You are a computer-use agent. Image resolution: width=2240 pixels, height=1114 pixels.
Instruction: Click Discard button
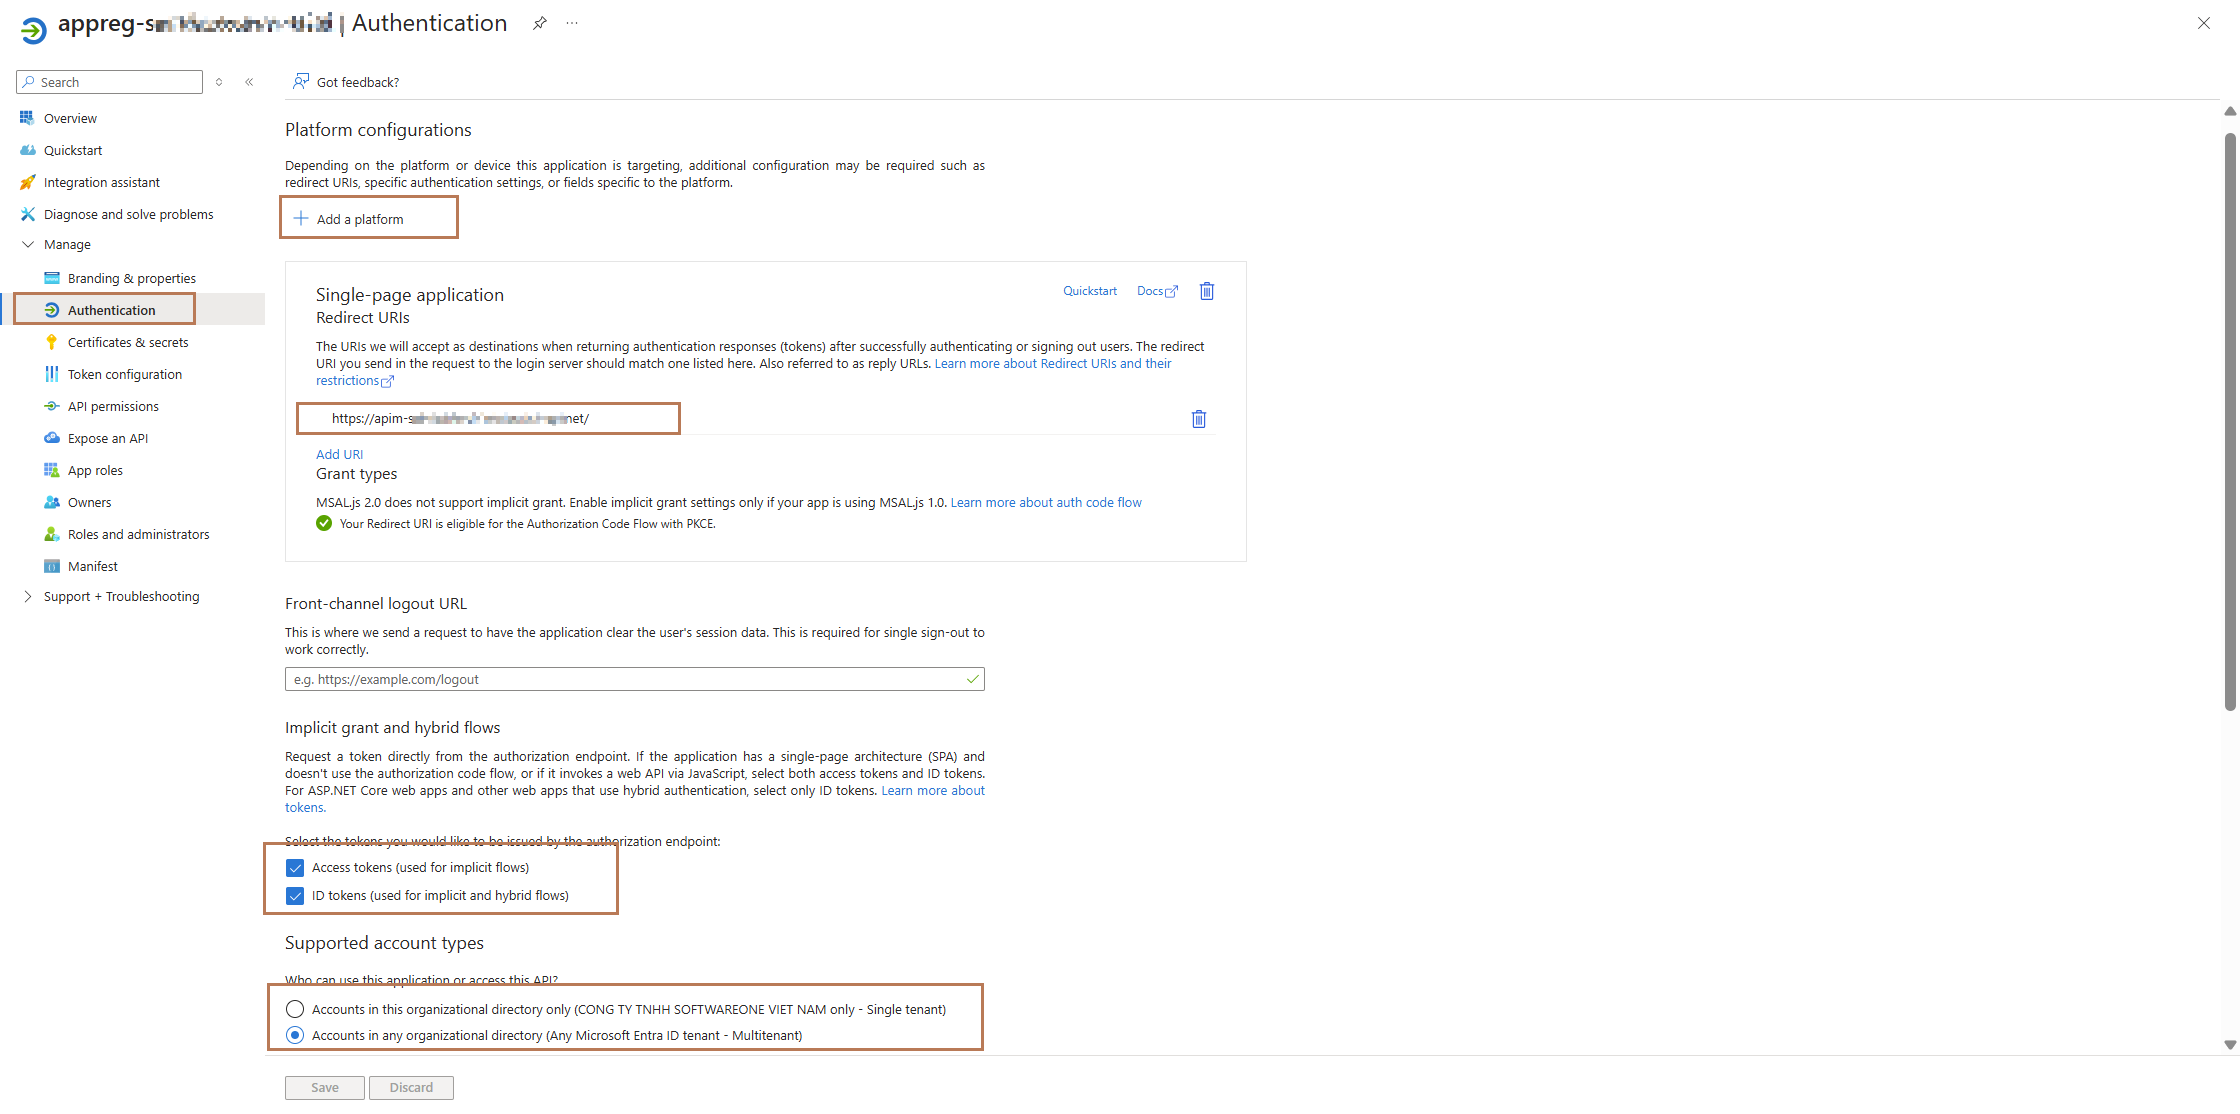click(411, 1087)
